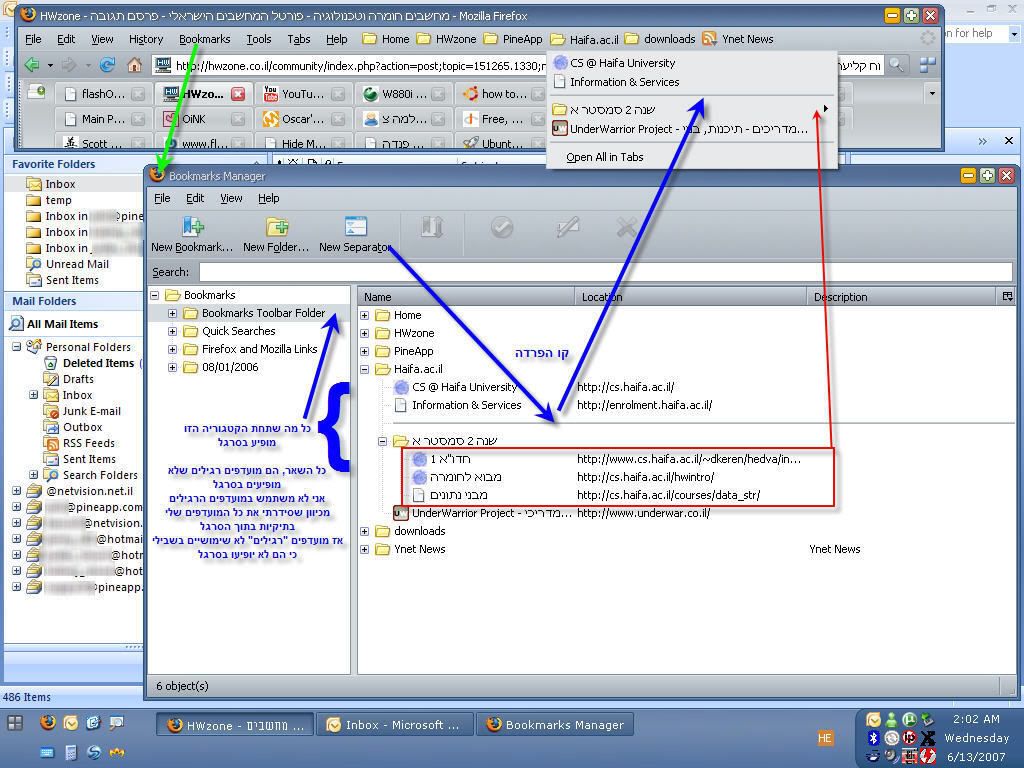Open the Junk E-mail folder in Outlook
The width and height of the screenshot is (1024, 768).
coord(82,411)
